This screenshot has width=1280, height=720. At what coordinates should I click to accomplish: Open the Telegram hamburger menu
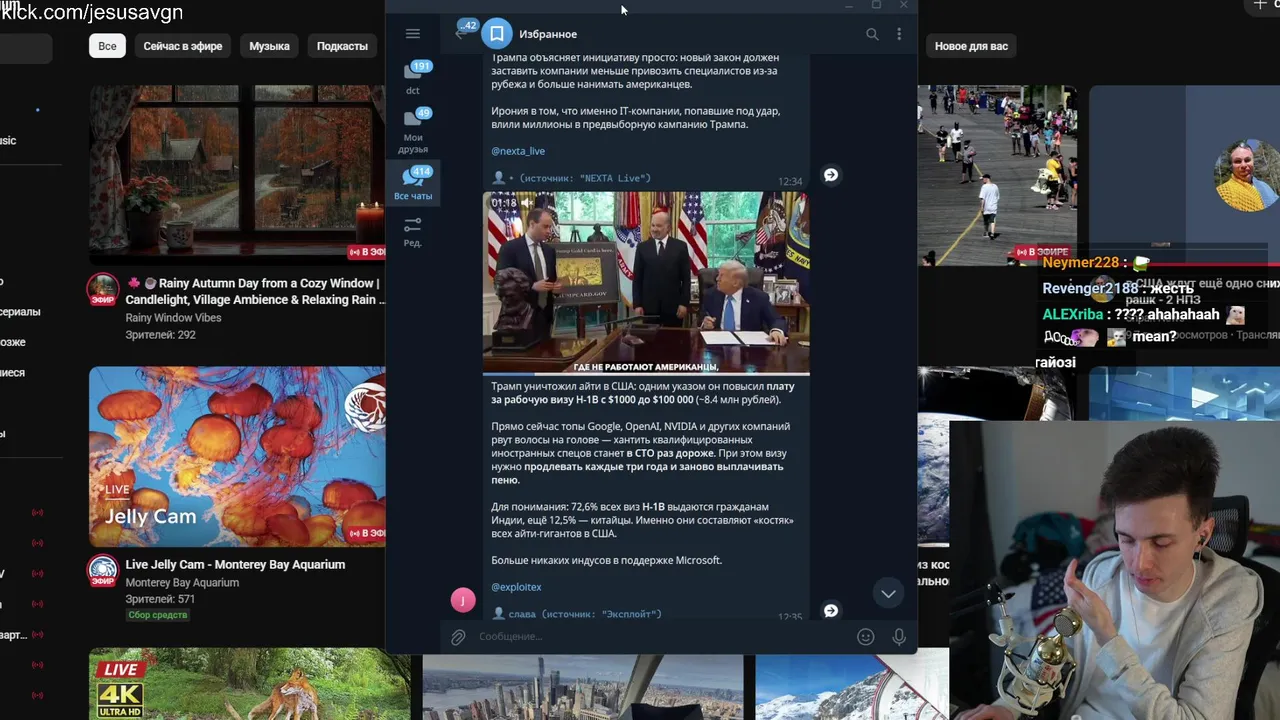click(x=412, y=34)
